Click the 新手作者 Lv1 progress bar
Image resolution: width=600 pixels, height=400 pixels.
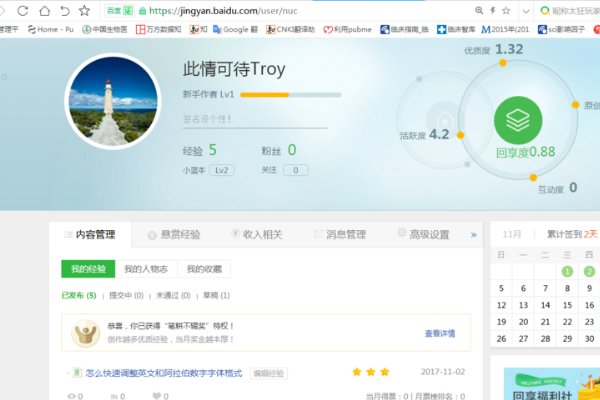coord(290,95)
